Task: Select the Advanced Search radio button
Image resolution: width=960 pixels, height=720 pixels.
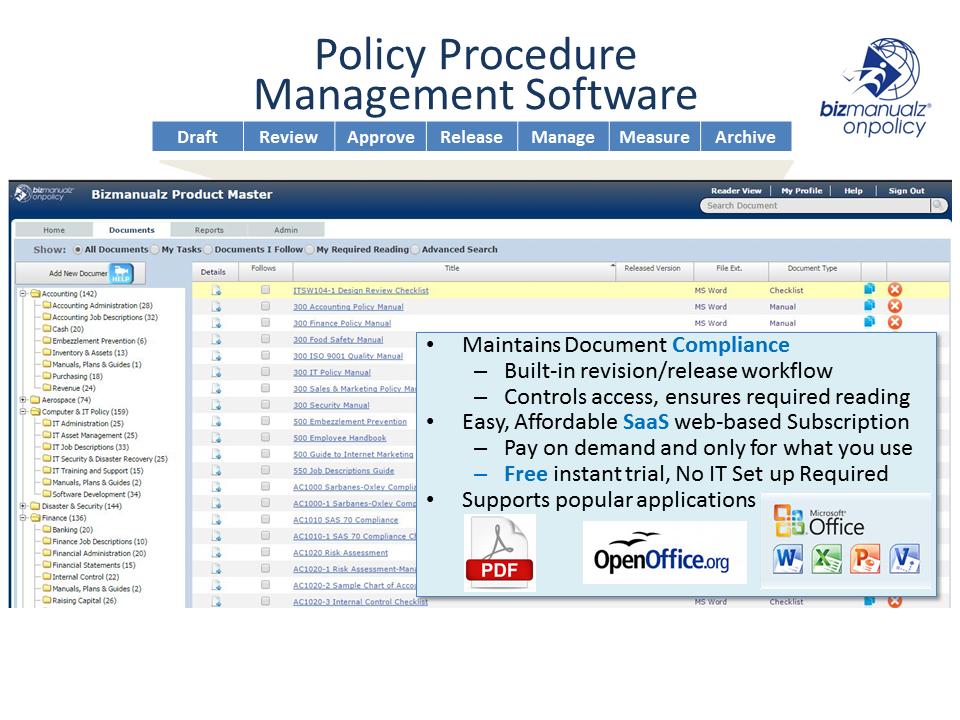Action: pyautogui.click(x=415, y=250)
